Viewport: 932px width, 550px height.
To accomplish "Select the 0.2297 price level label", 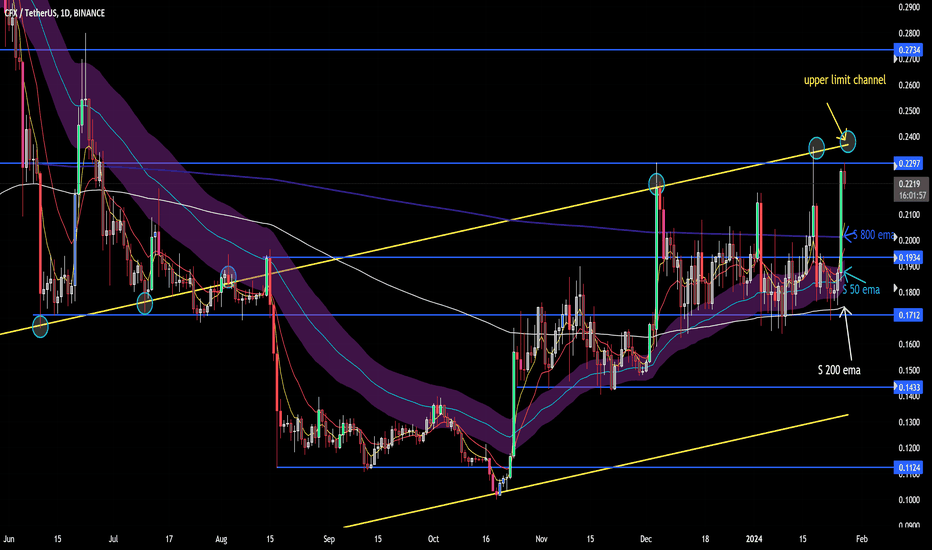I will 909,164.
